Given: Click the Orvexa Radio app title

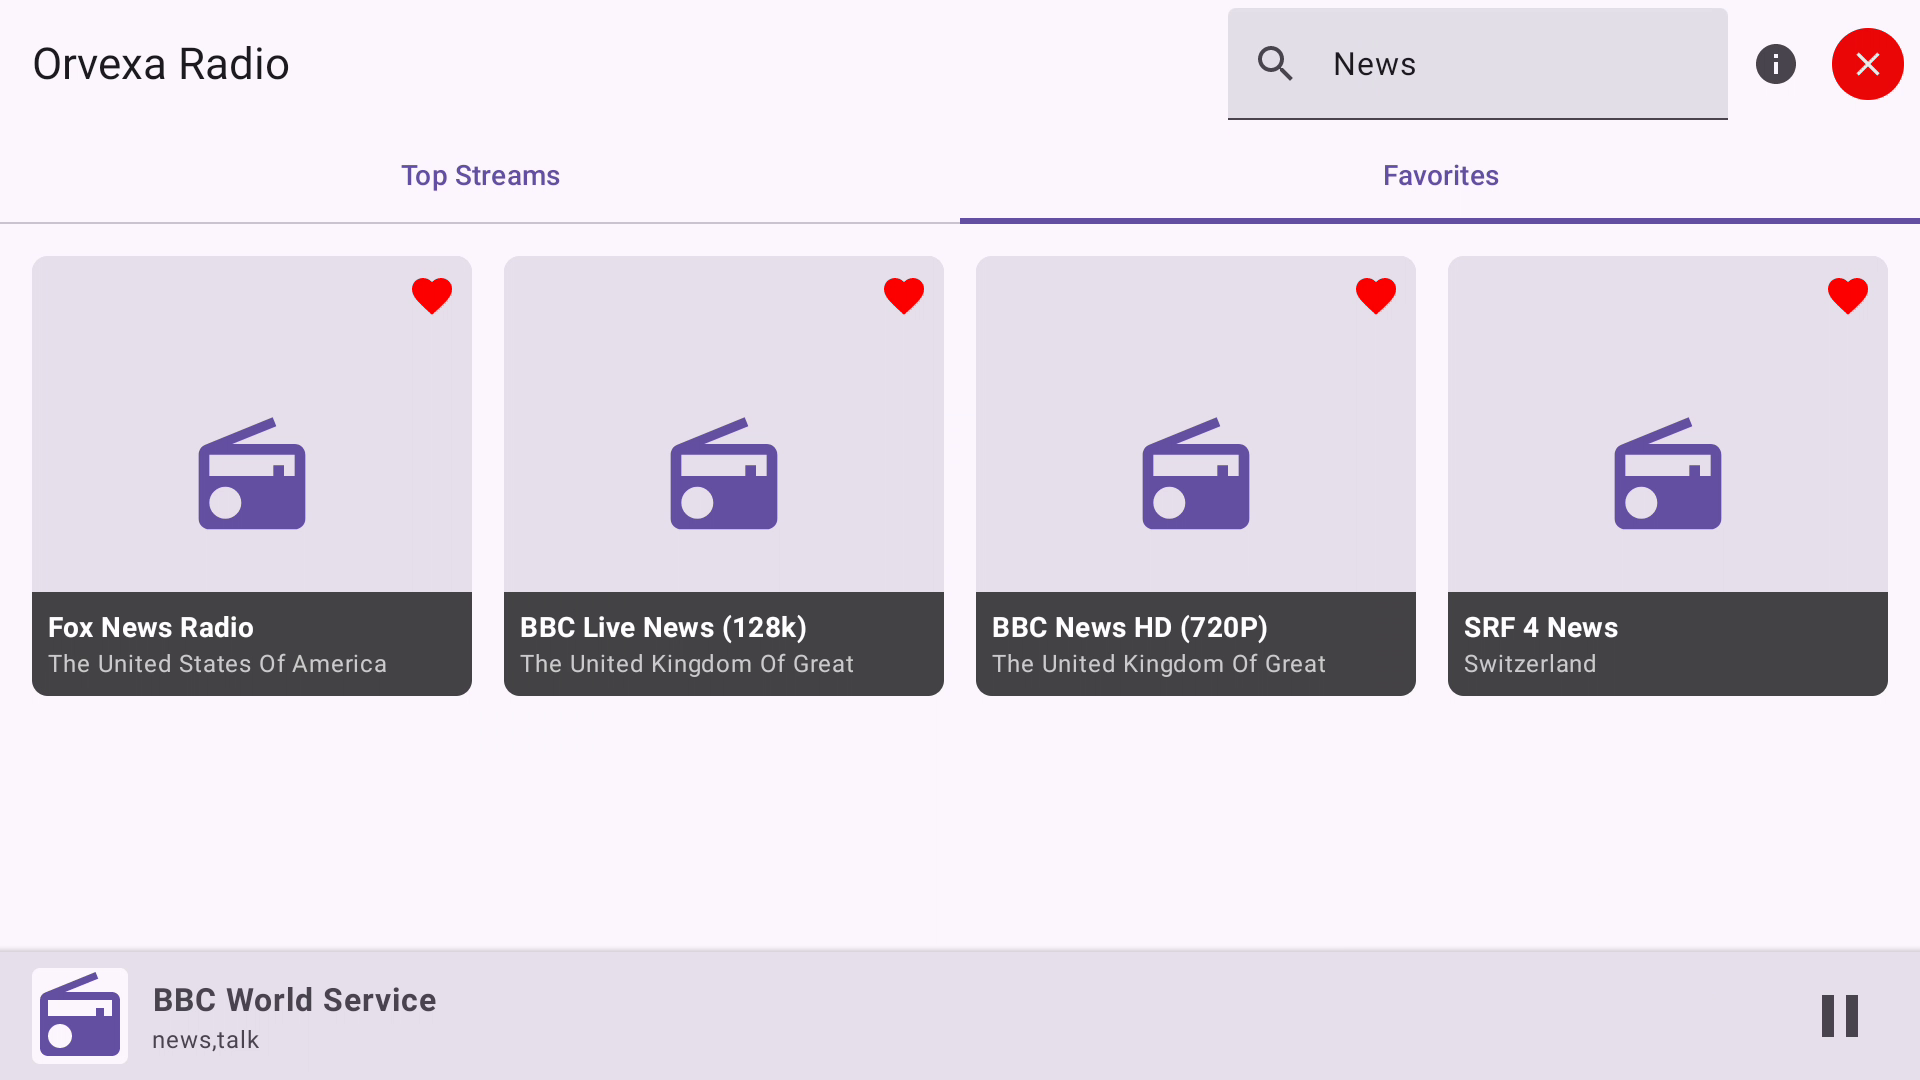Looking at the screenshot, I should coord(161,64).
